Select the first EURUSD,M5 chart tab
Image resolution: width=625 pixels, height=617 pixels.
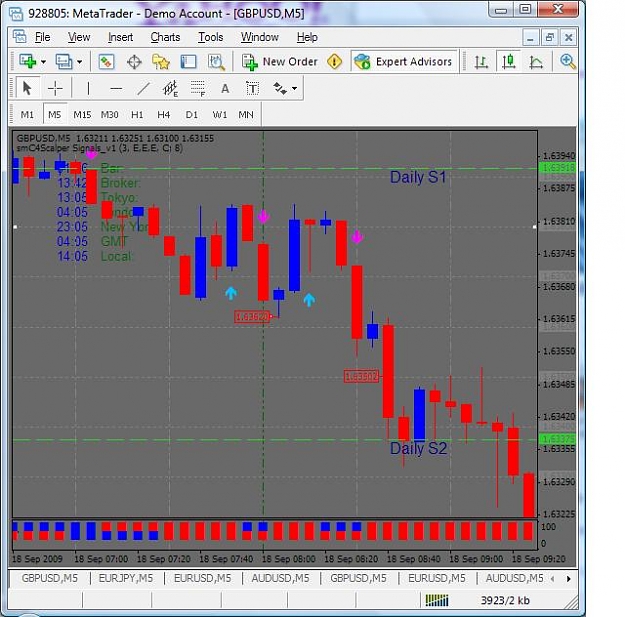click(202, 578)
